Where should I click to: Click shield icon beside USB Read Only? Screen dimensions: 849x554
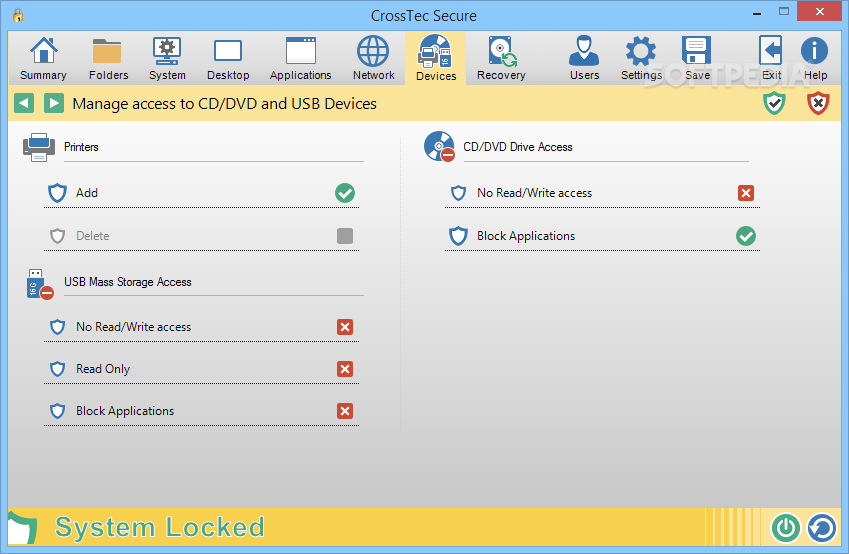(x=57, y=369)
